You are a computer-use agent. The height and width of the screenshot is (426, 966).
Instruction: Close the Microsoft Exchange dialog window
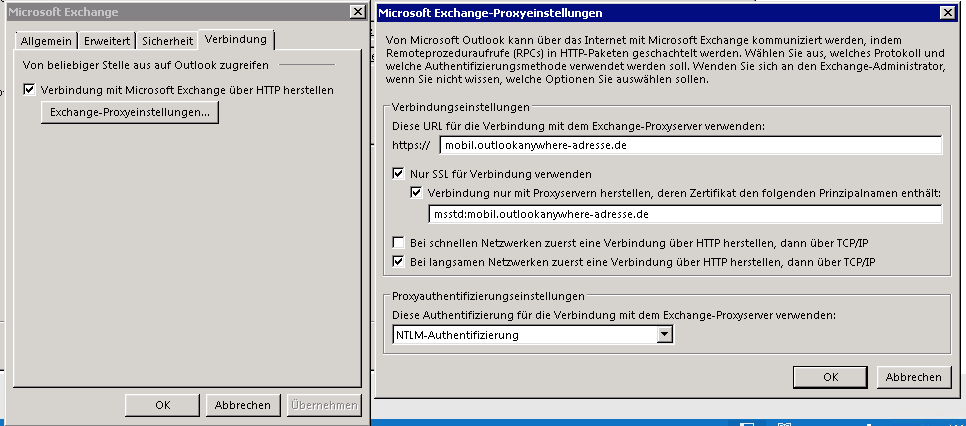point(357,12)
